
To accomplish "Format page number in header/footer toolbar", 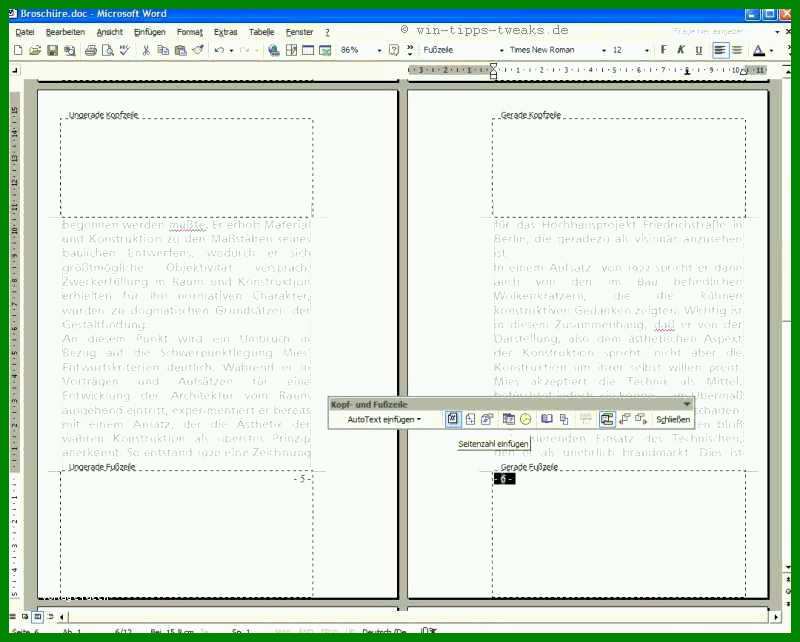I will pos(487,419).
